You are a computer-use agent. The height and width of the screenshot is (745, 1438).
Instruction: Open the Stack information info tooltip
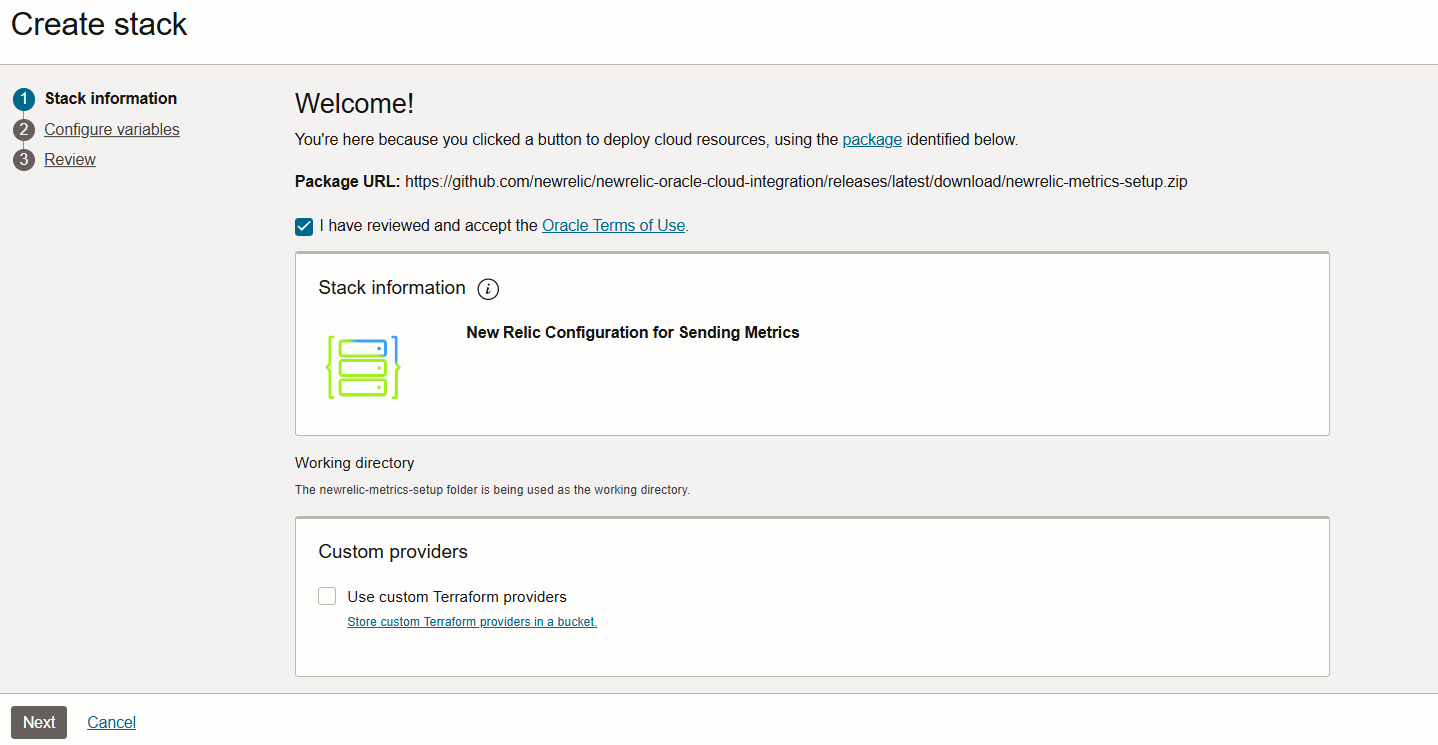(488, 289)
